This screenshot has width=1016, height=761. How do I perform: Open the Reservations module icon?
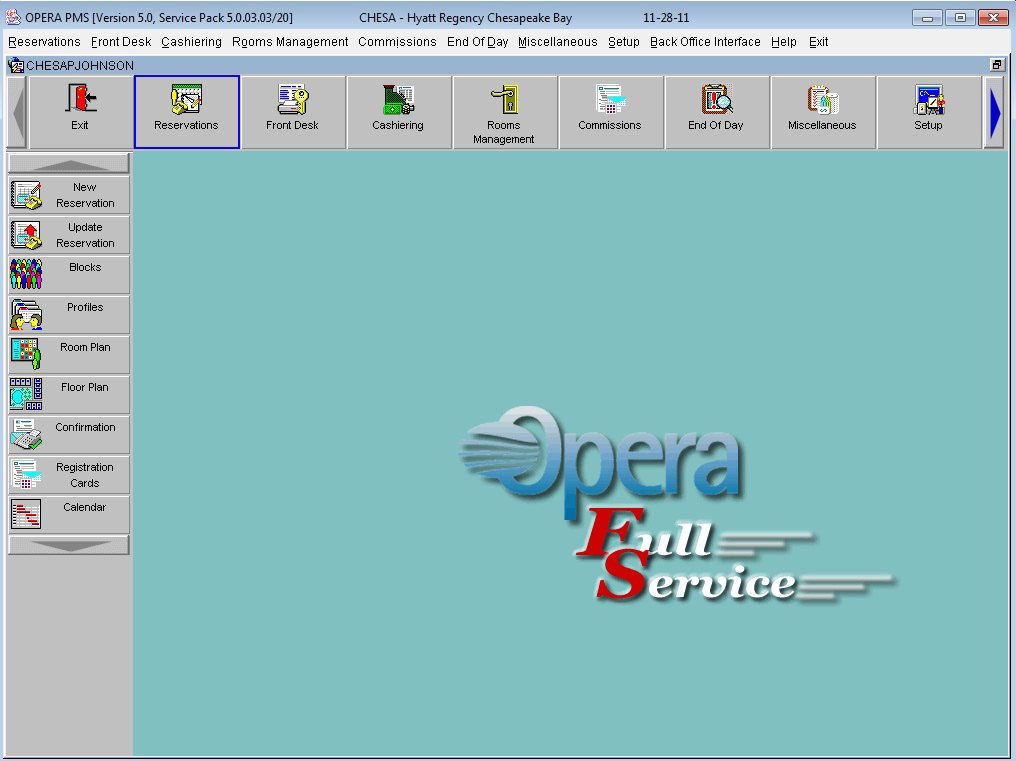[x=187, y=112]
